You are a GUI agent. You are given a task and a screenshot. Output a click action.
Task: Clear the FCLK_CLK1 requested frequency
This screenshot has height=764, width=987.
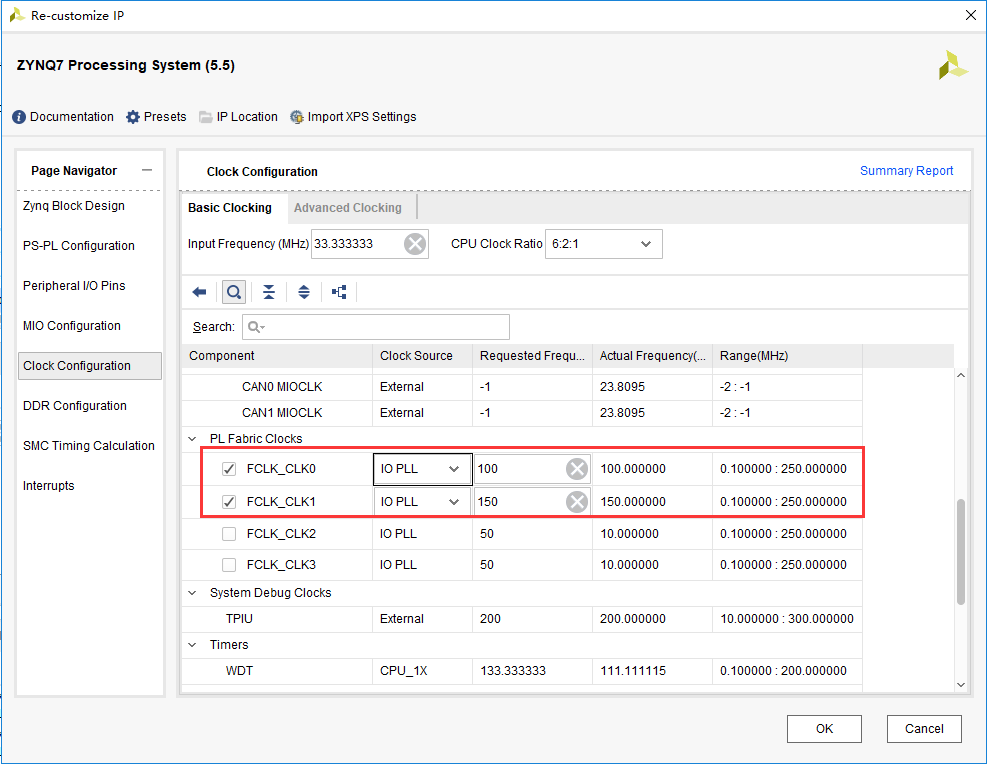click(x=577, y=502)
